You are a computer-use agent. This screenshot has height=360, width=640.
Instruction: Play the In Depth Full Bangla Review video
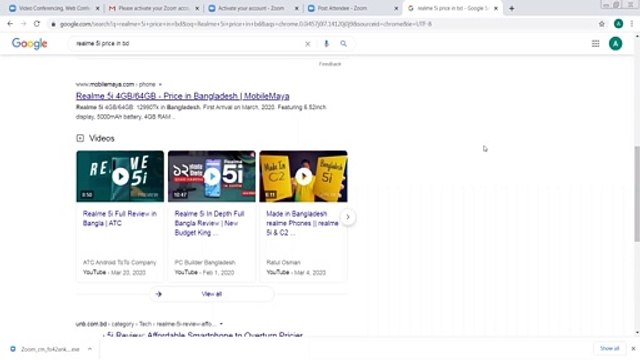(212, 176)
